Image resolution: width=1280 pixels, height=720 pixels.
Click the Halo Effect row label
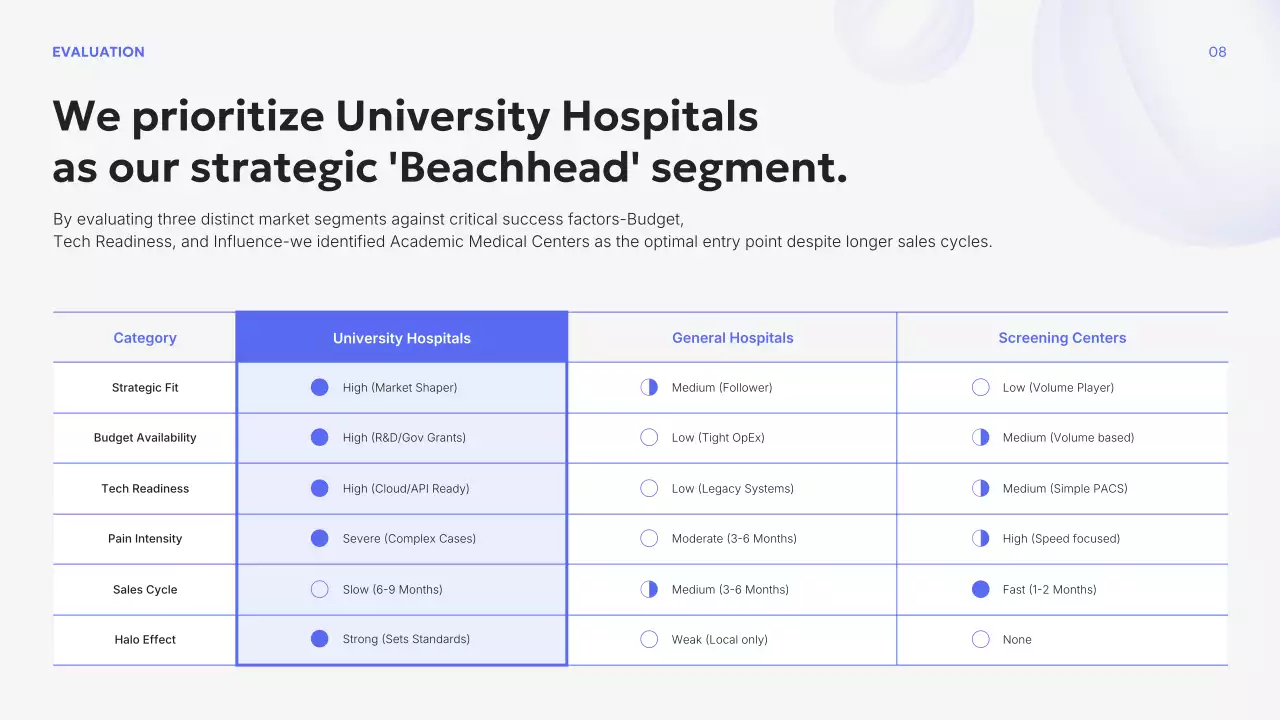pyautogui.click(x=145, y=639)
